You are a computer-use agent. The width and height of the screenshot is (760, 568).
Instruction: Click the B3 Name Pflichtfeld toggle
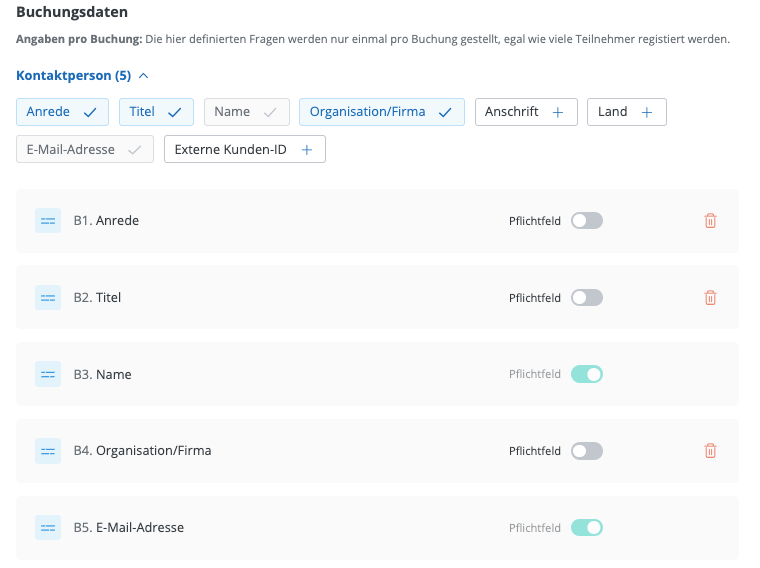click(587, 374)
